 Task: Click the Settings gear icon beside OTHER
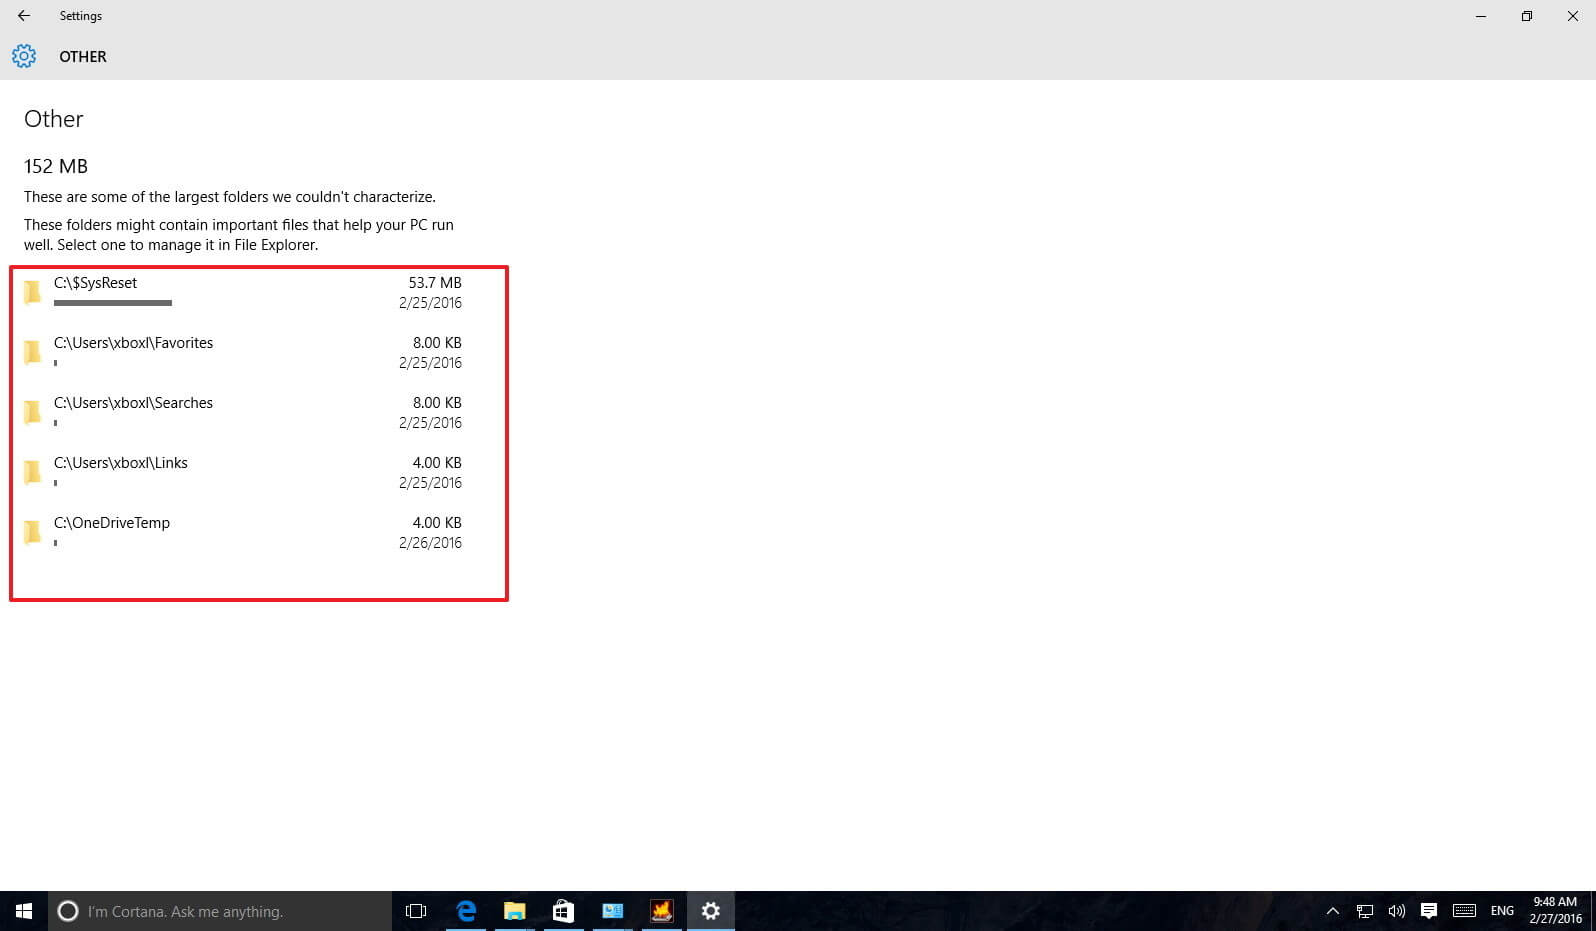click(x=24, y=56)
